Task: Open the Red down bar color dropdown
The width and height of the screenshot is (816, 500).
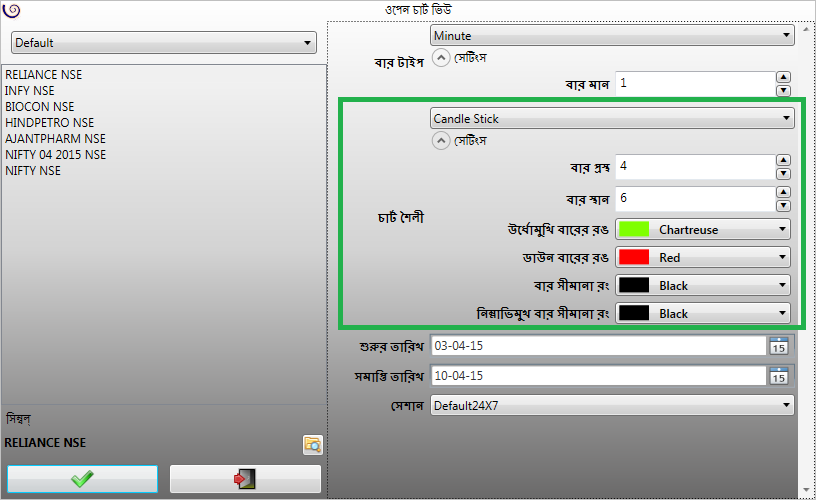Action: pos(703,258)
